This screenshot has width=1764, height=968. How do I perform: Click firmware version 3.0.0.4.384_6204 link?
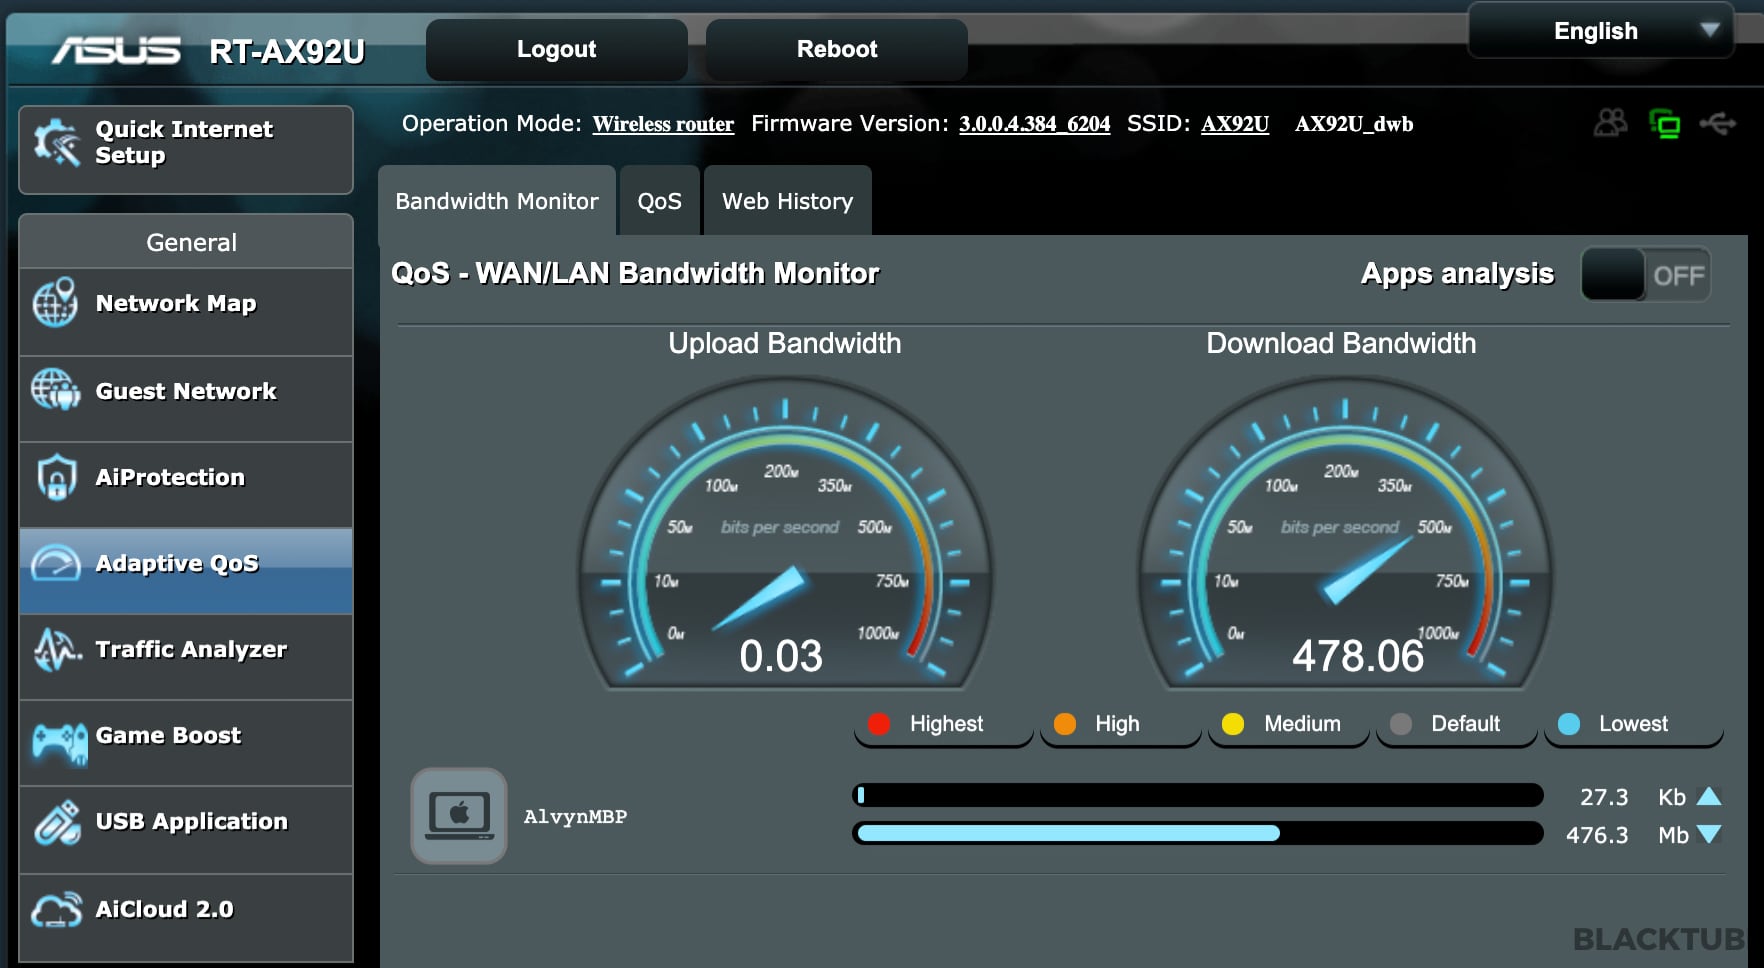(1034, 124)
